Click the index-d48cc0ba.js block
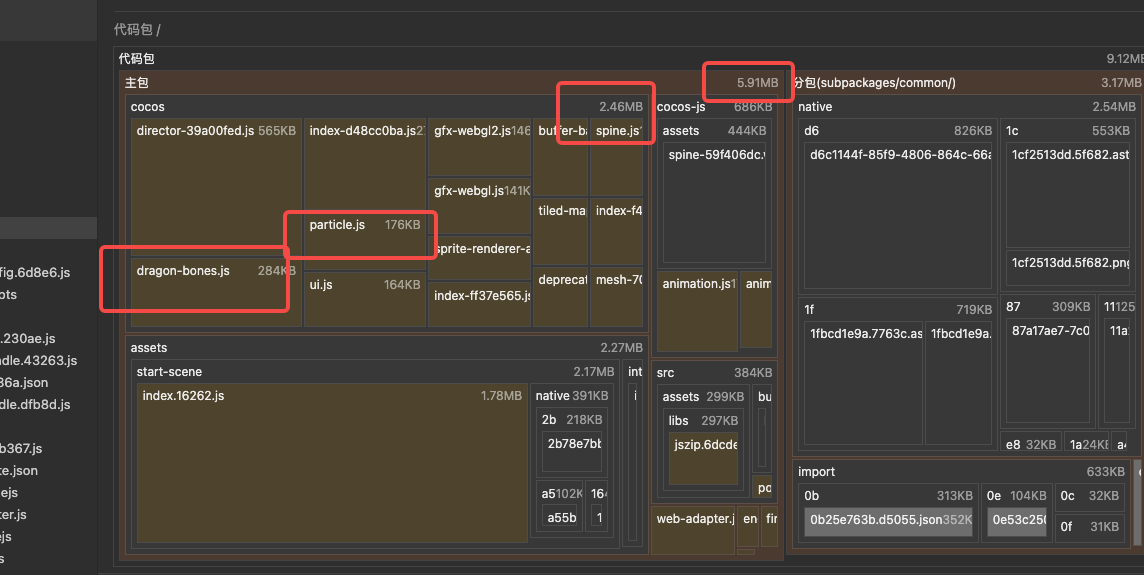The width and height of the screenshot is (1144, 575). click(365, 164)
